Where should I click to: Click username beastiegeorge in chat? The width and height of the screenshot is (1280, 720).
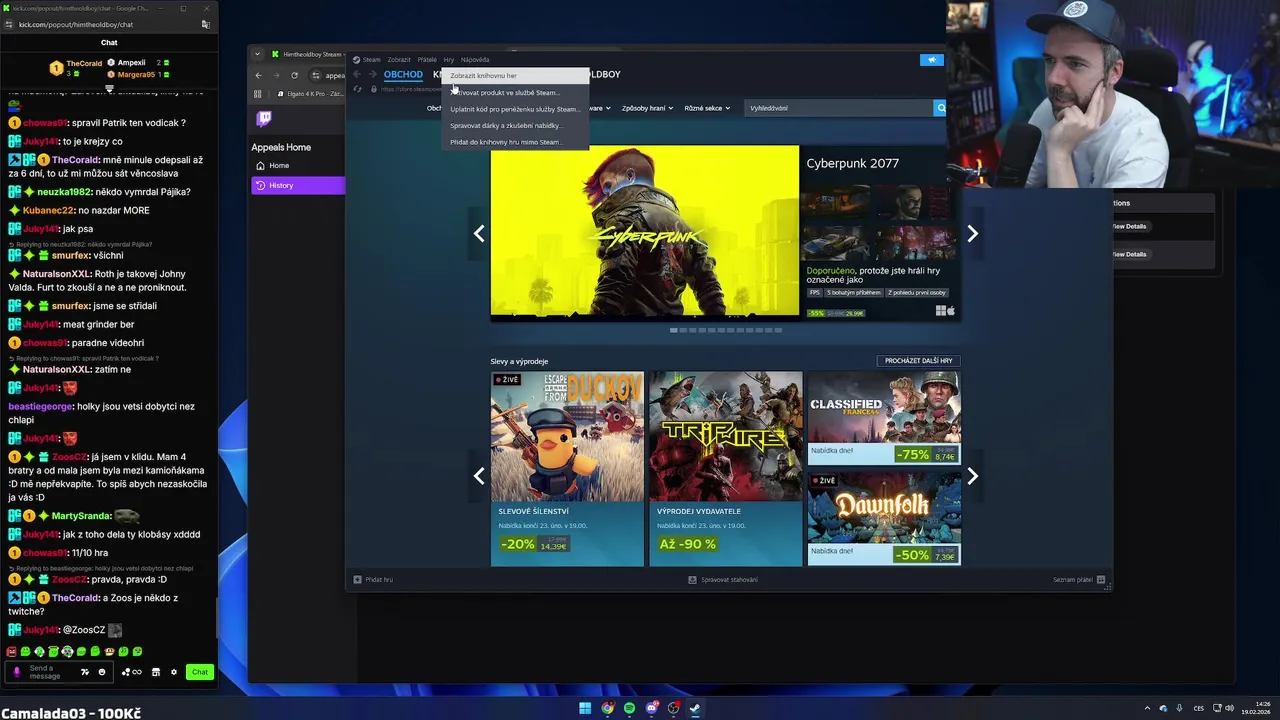tap(40, 407)
